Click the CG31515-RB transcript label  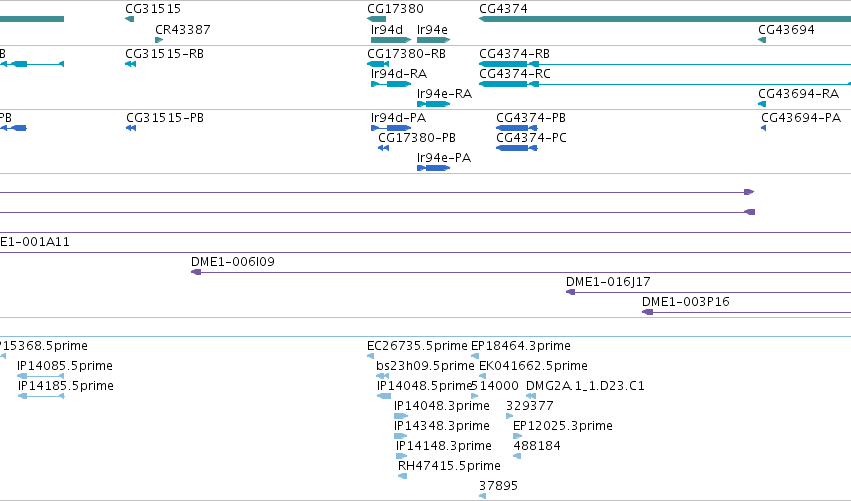[x=164, y=54]
